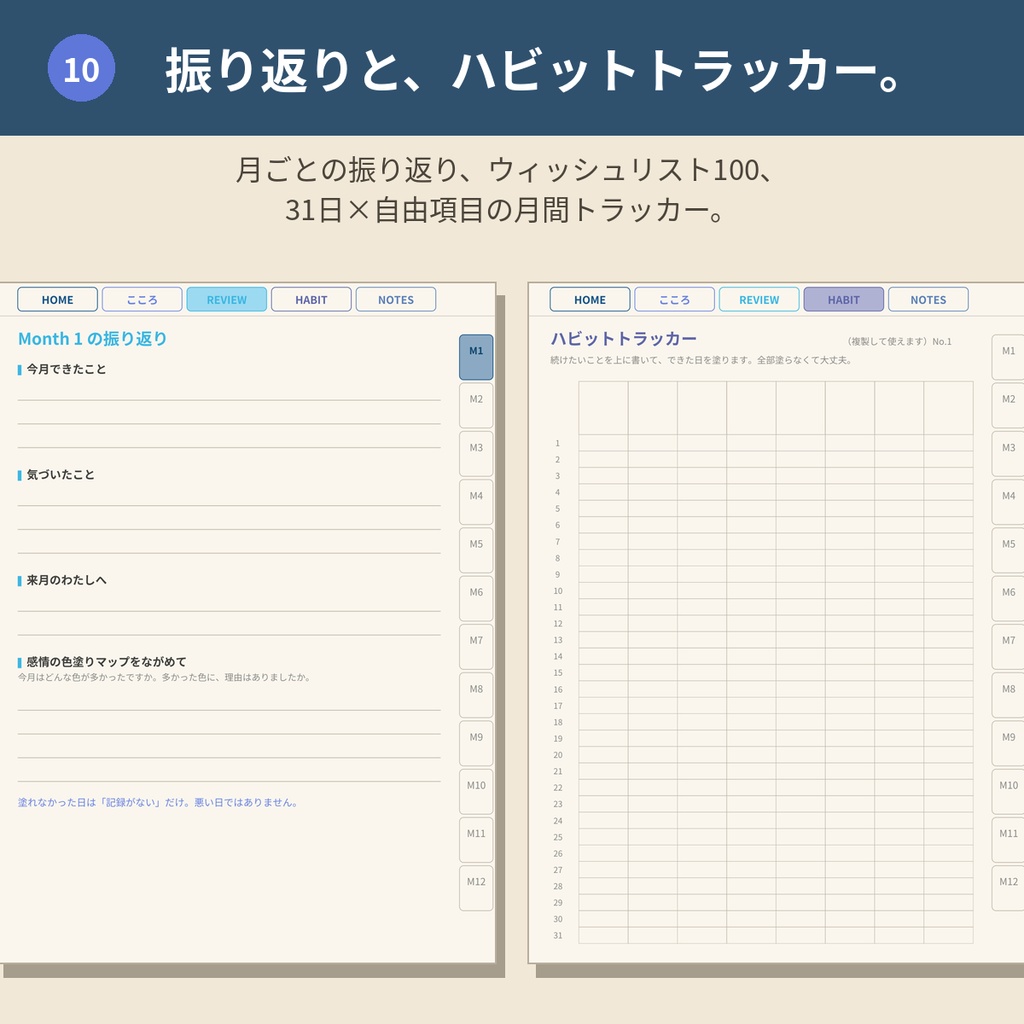Select REVIEW tab on the review page
The image size is (1024, 1024).
227,300
